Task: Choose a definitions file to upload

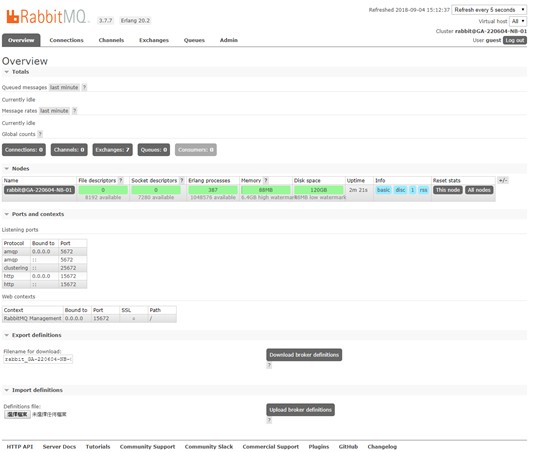Action: tap(17, 415)
